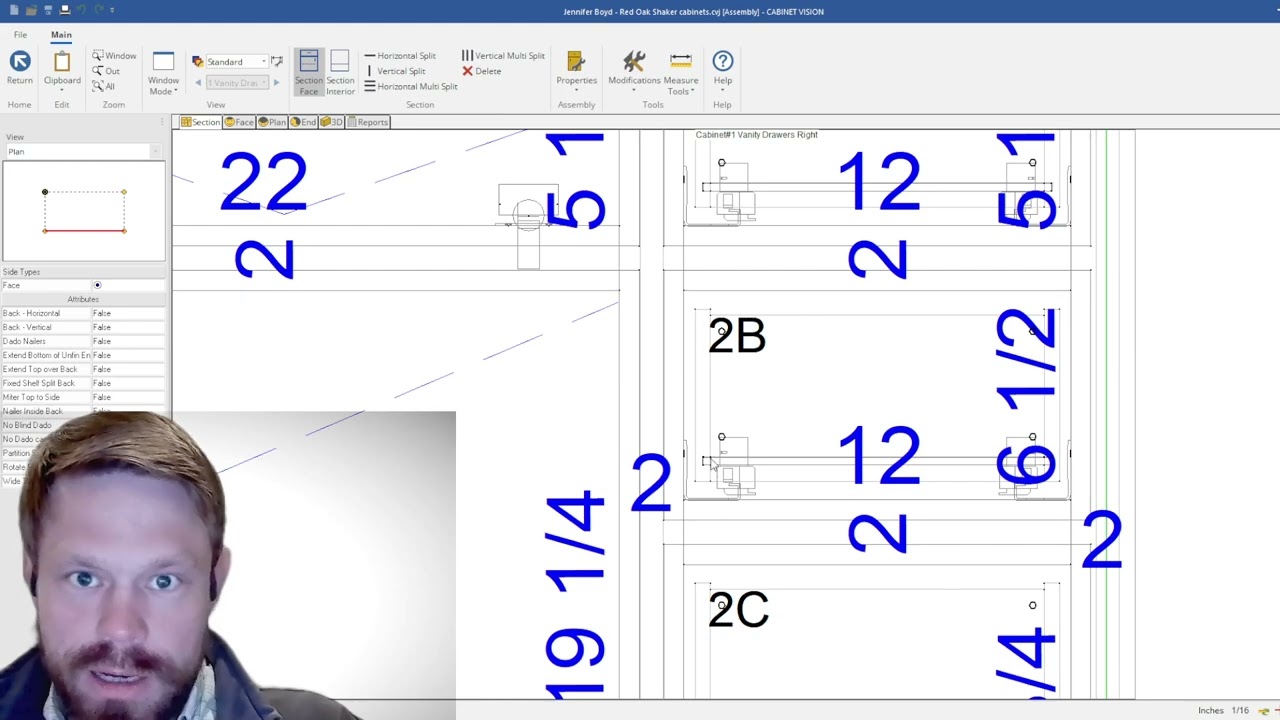This screenshot has height=720, width=1280.
Task: Go to previous cabinet arrow
Action: (198, 83)
